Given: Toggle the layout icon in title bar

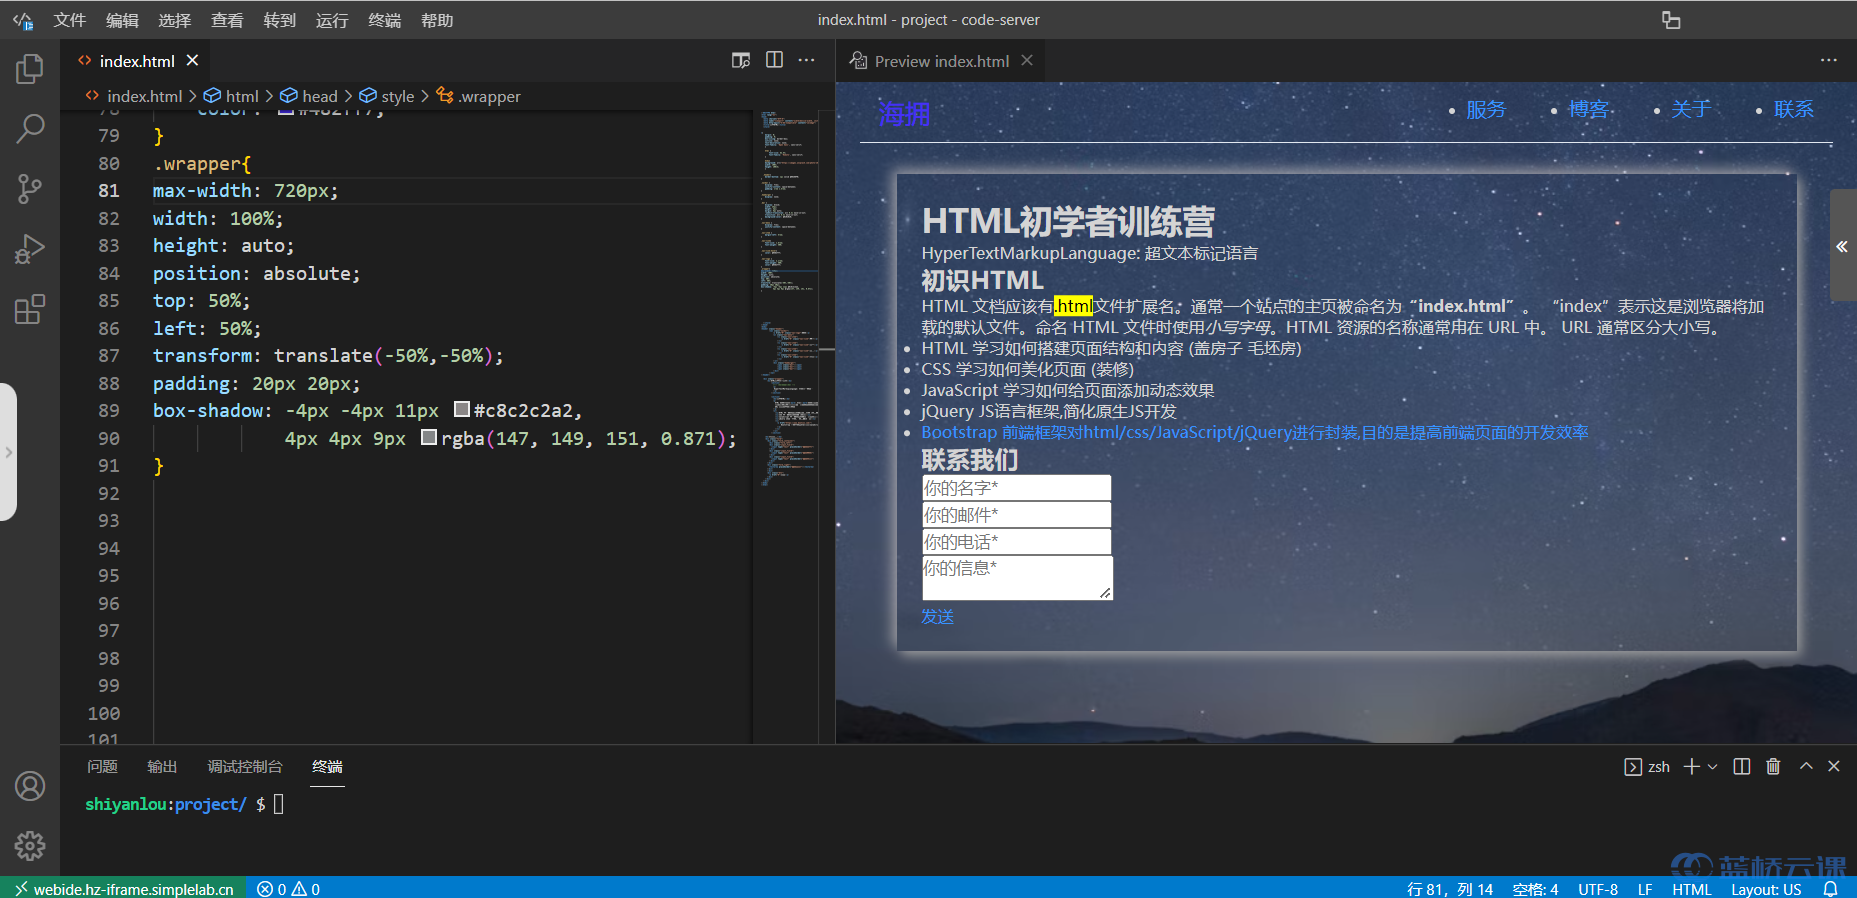Looking at the screenshot, I should coord(1671,20).
